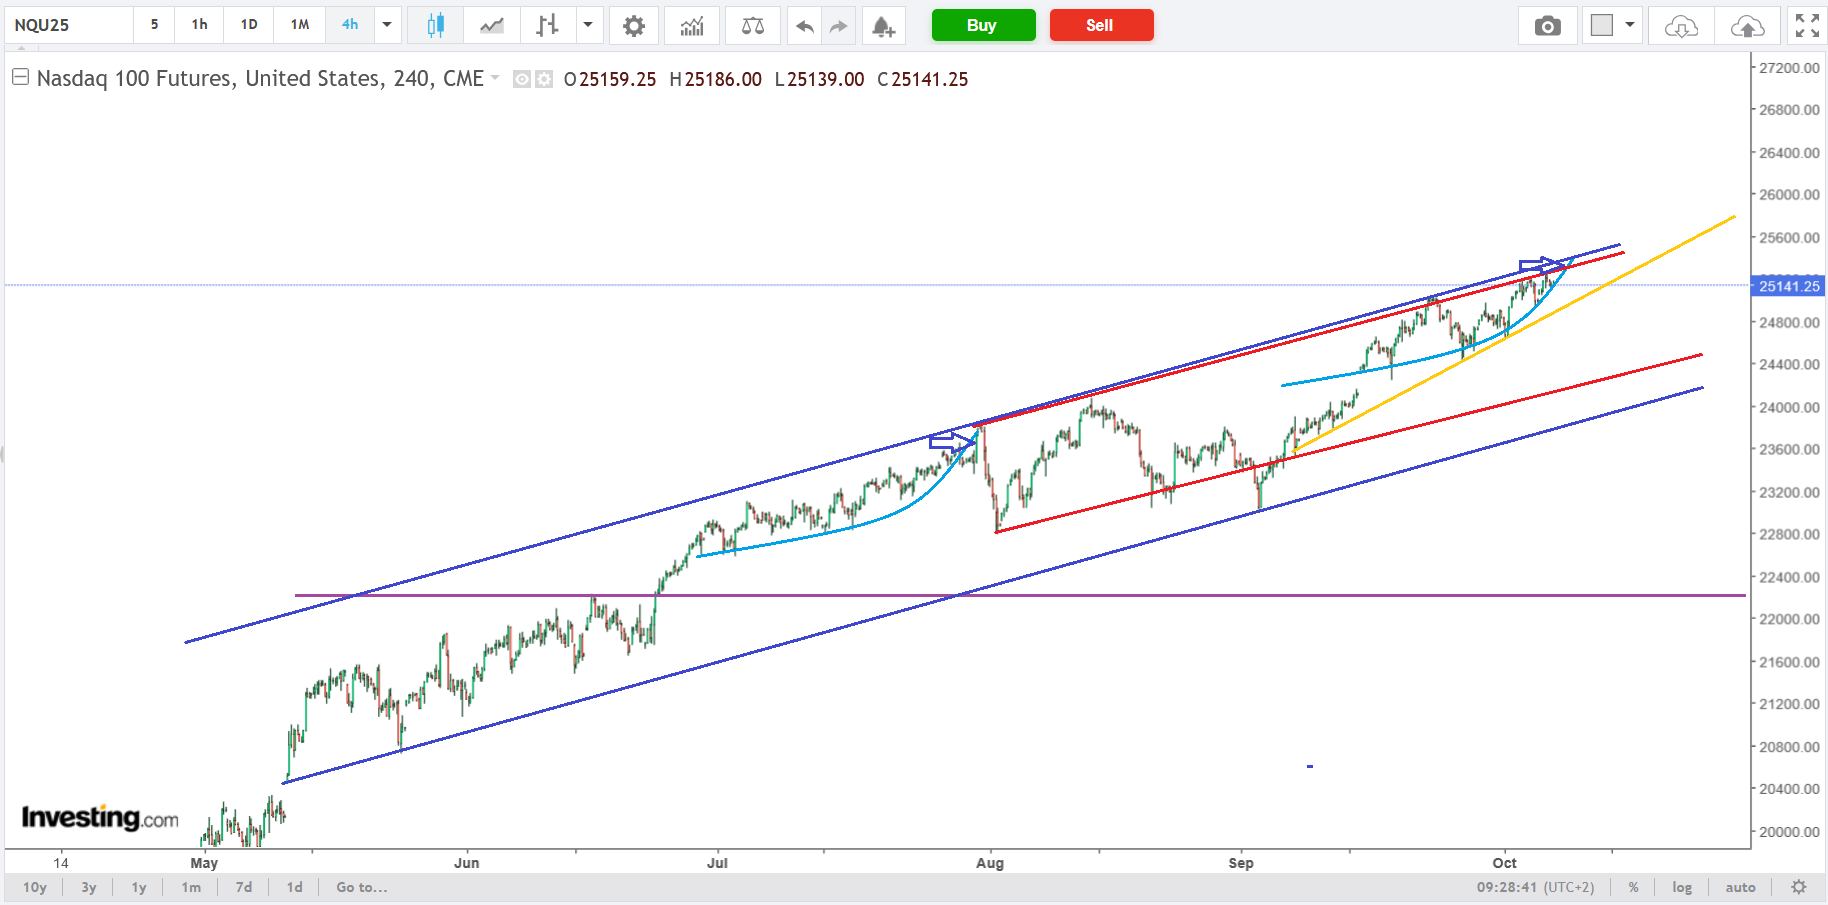Viewport: 1828px width, 905px height.
Task: Take a chart snapshot with camera
Action: tap(1547, 26)
